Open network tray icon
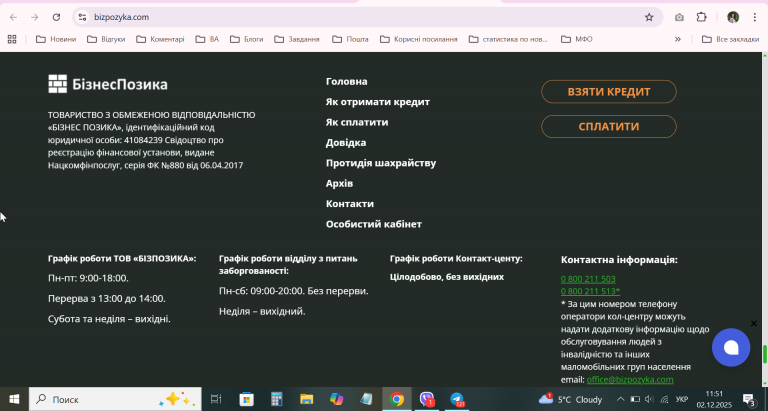 [664, 399]
